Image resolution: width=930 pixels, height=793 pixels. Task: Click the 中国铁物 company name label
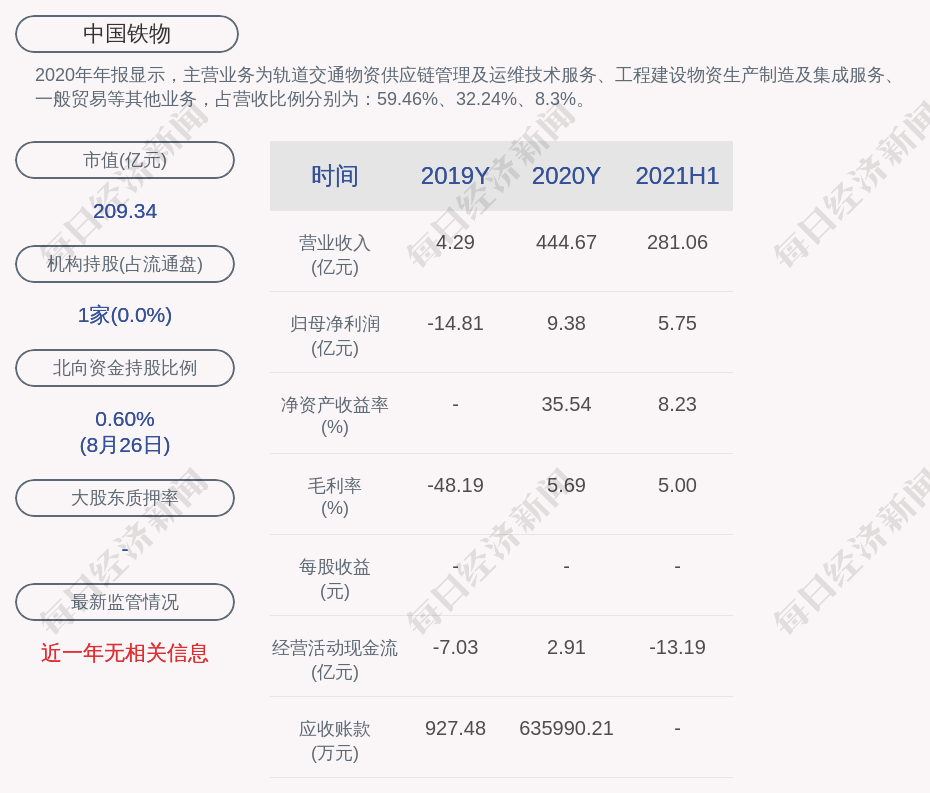127,34
